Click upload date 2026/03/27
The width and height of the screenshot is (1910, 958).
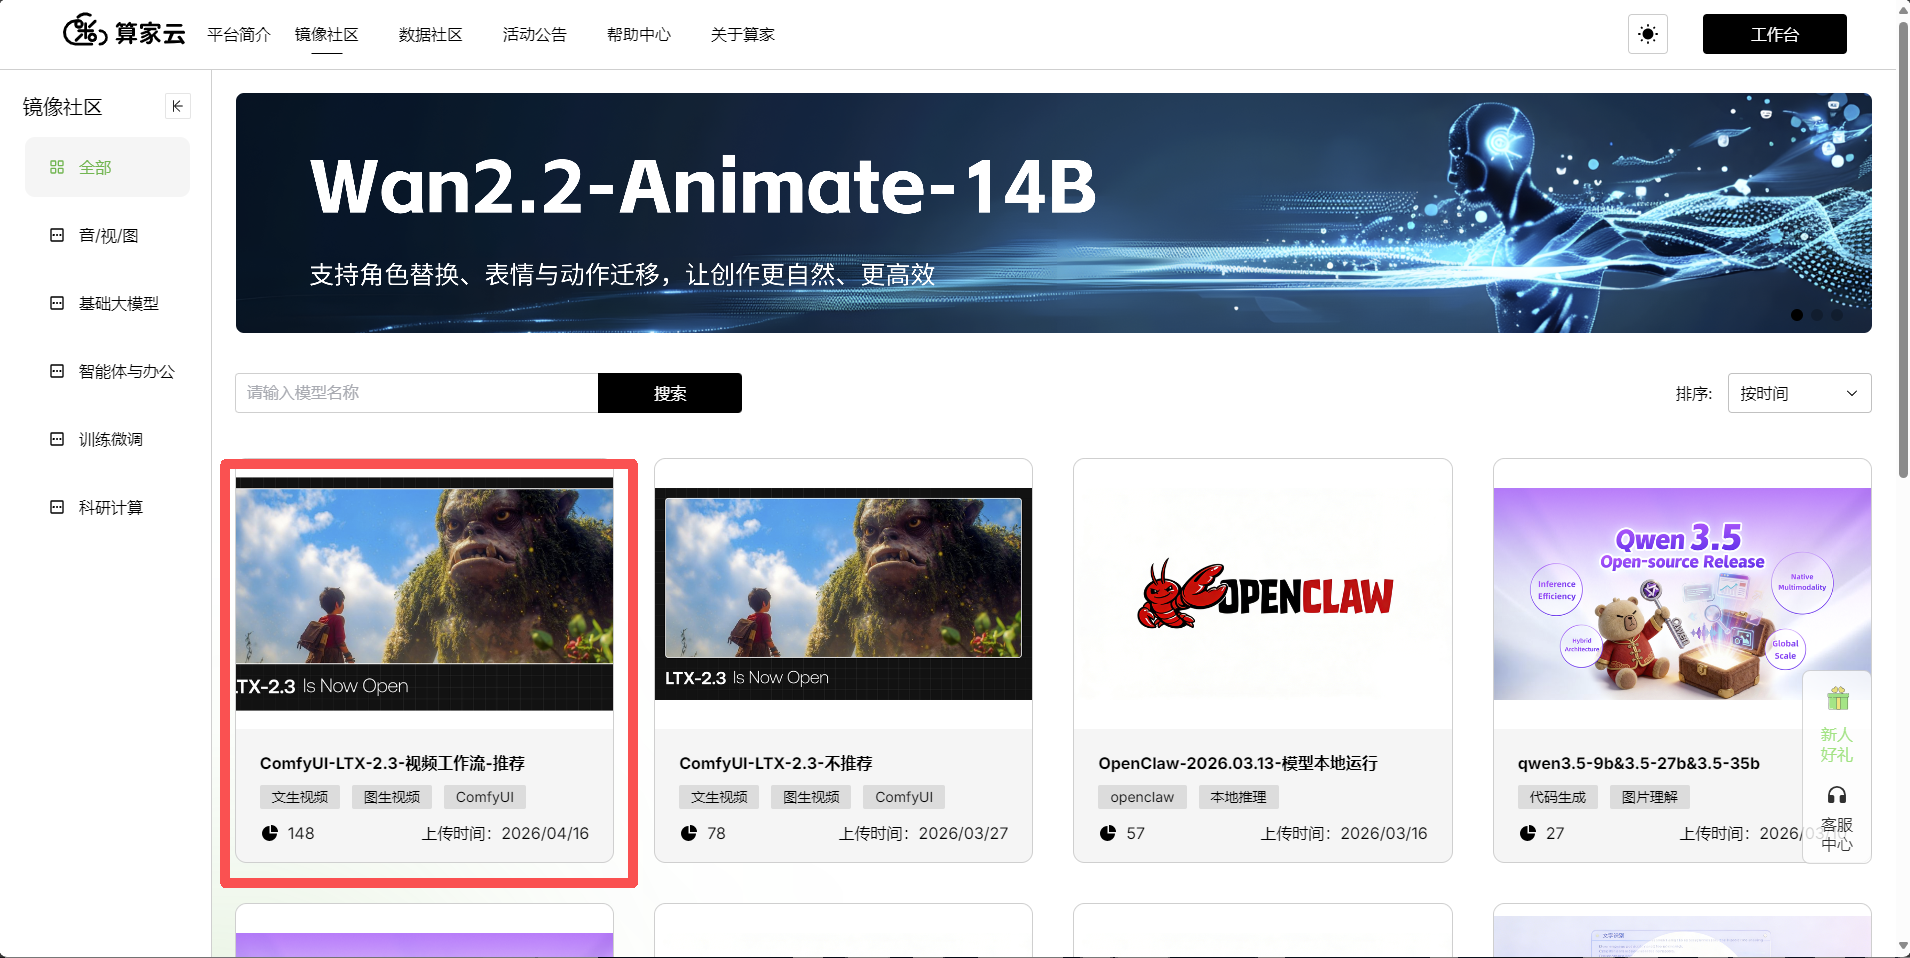point(963,833)
